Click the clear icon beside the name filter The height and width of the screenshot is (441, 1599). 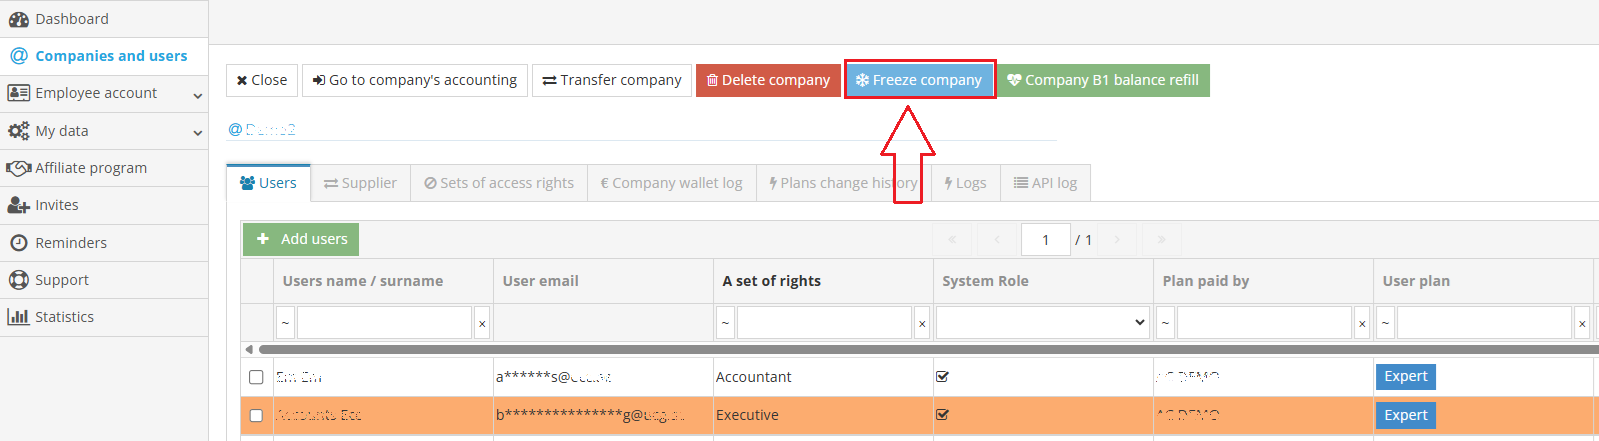point(482,323)
